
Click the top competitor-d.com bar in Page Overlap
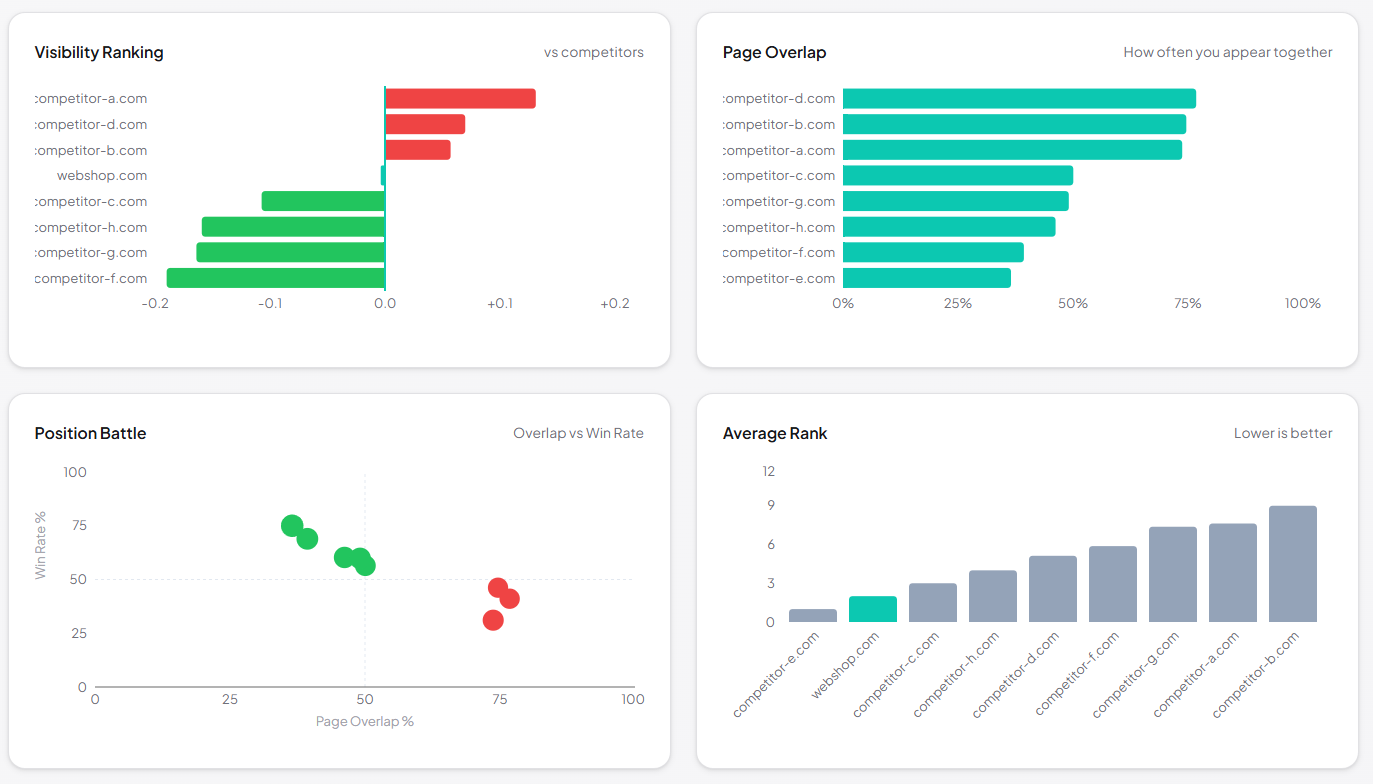coord(1018,97)
